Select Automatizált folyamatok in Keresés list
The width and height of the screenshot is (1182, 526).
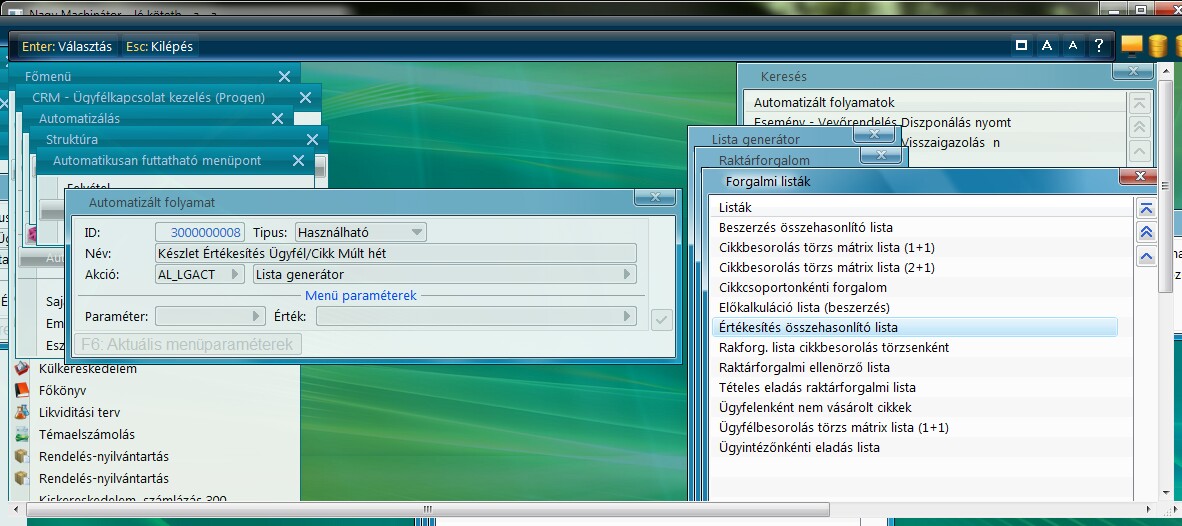point(935,102)
